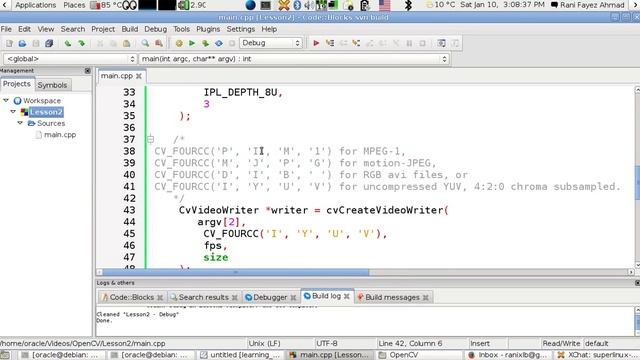Viewport: 640px width, 360px height.
Task: Close the Management panel
Action: [x=87, y=71]
